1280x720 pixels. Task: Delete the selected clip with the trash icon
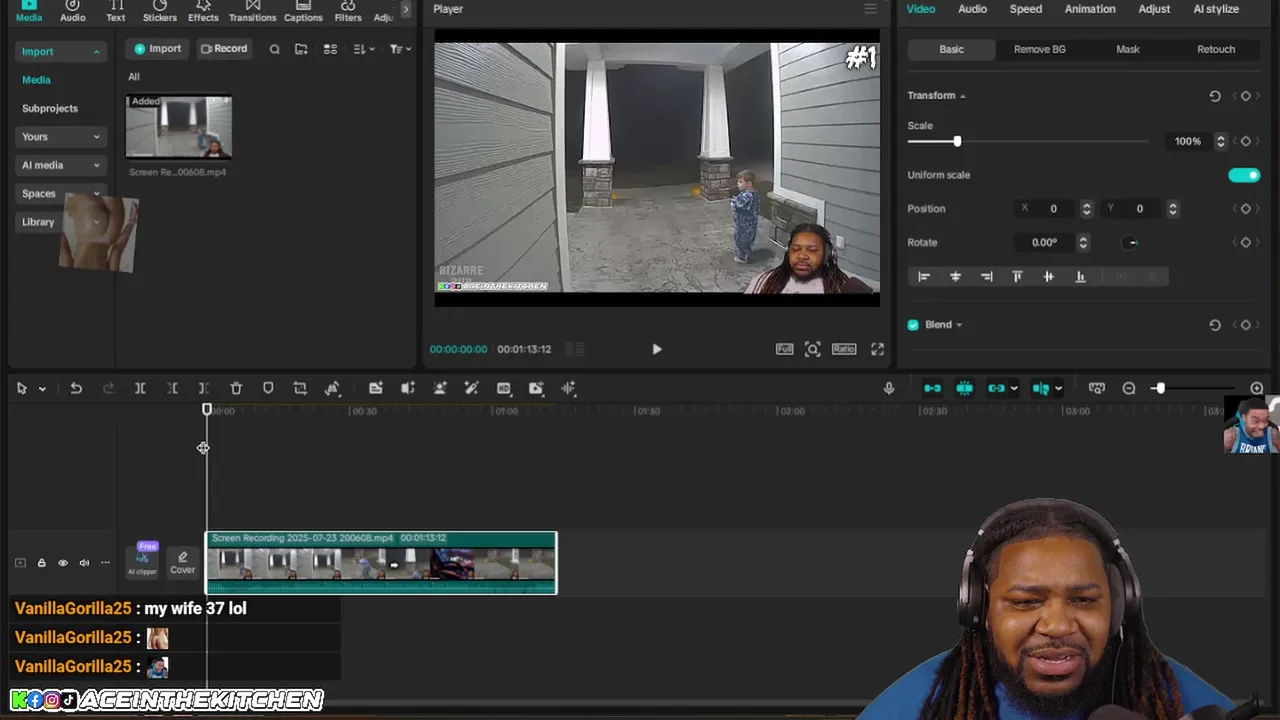(x=236, y=388)
